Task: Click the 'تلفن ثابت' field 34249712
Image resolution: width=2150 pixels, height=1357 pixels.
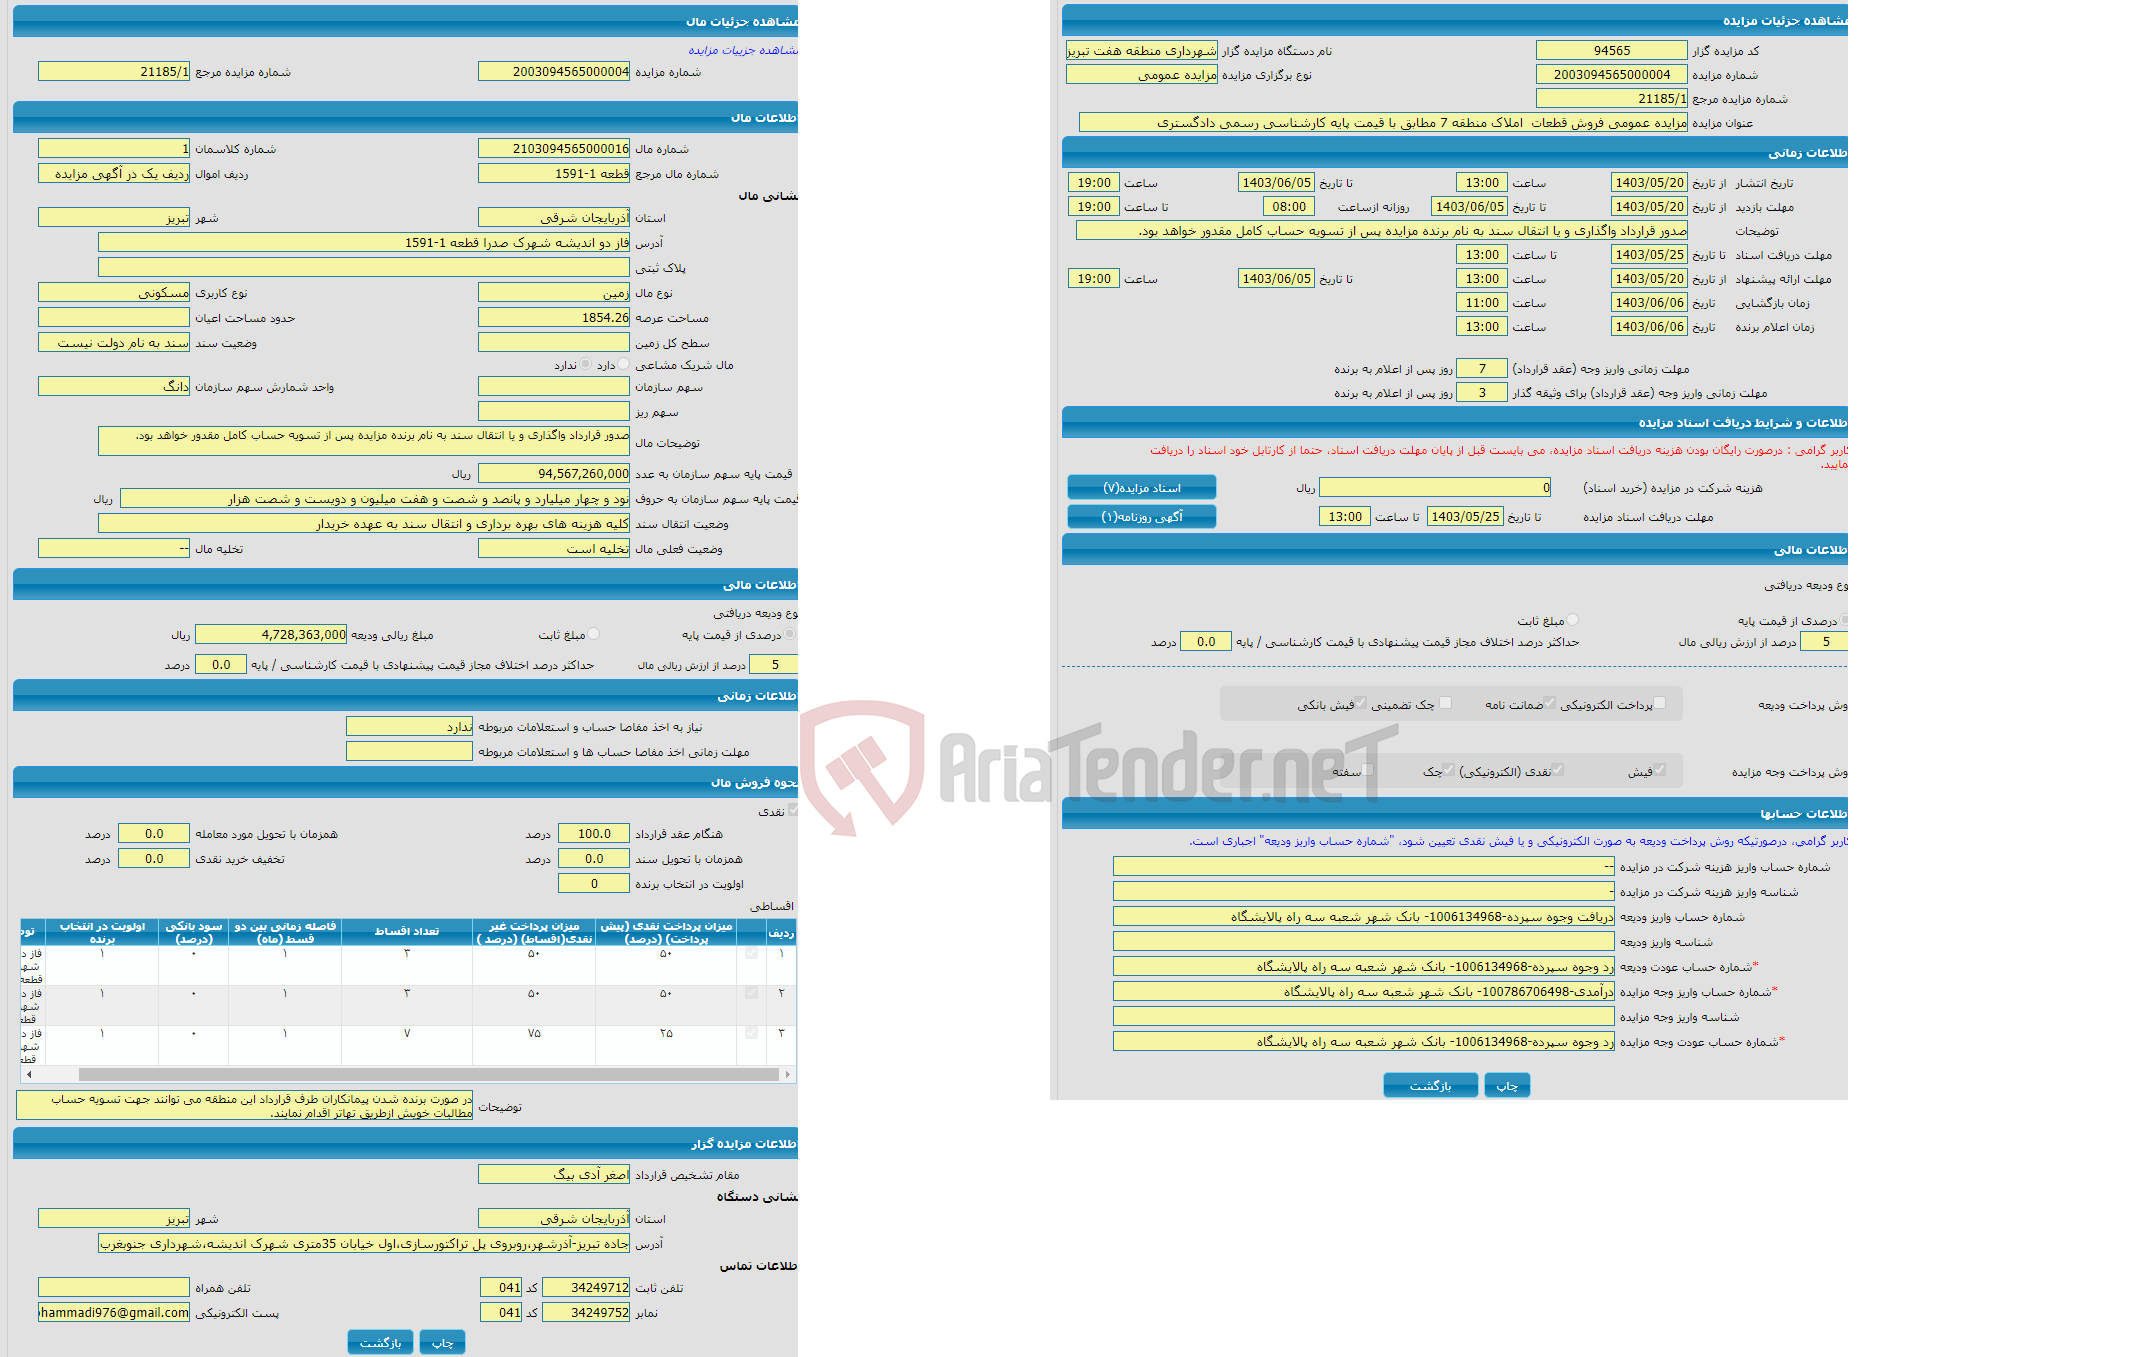Action: tap(586, 1288)
